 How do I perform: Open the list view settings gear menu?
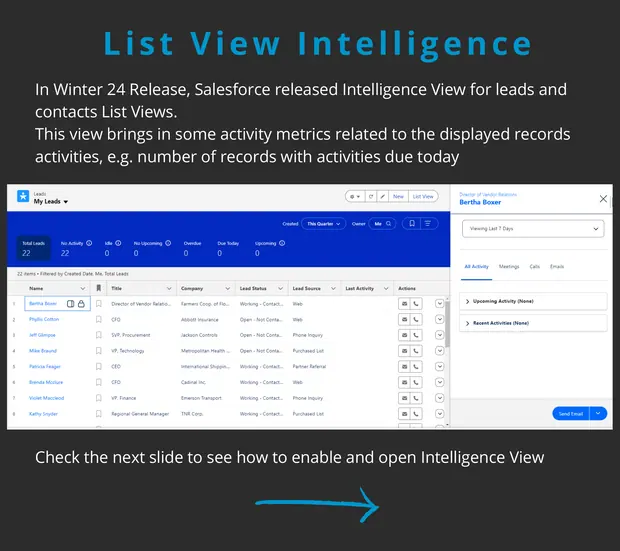(x=355, y=197)
